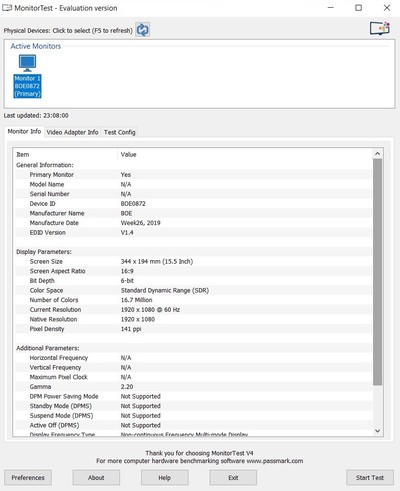This screenshot has height=491, width=400.
Task: Select the Maximum Pixel Clock row
Action: click(x=193, y=377)
